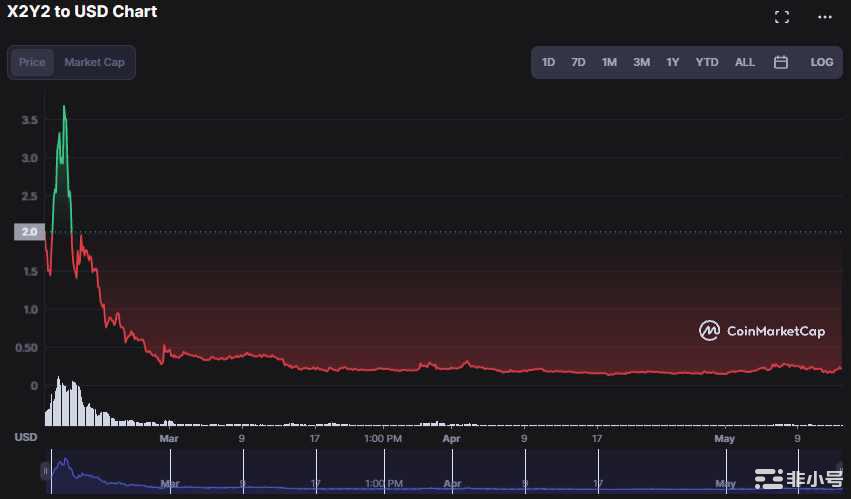Image resolution: width=851 pixels, height=499 pixels.
Task: Click the green price peak on chart
Action: pos(64,108)
